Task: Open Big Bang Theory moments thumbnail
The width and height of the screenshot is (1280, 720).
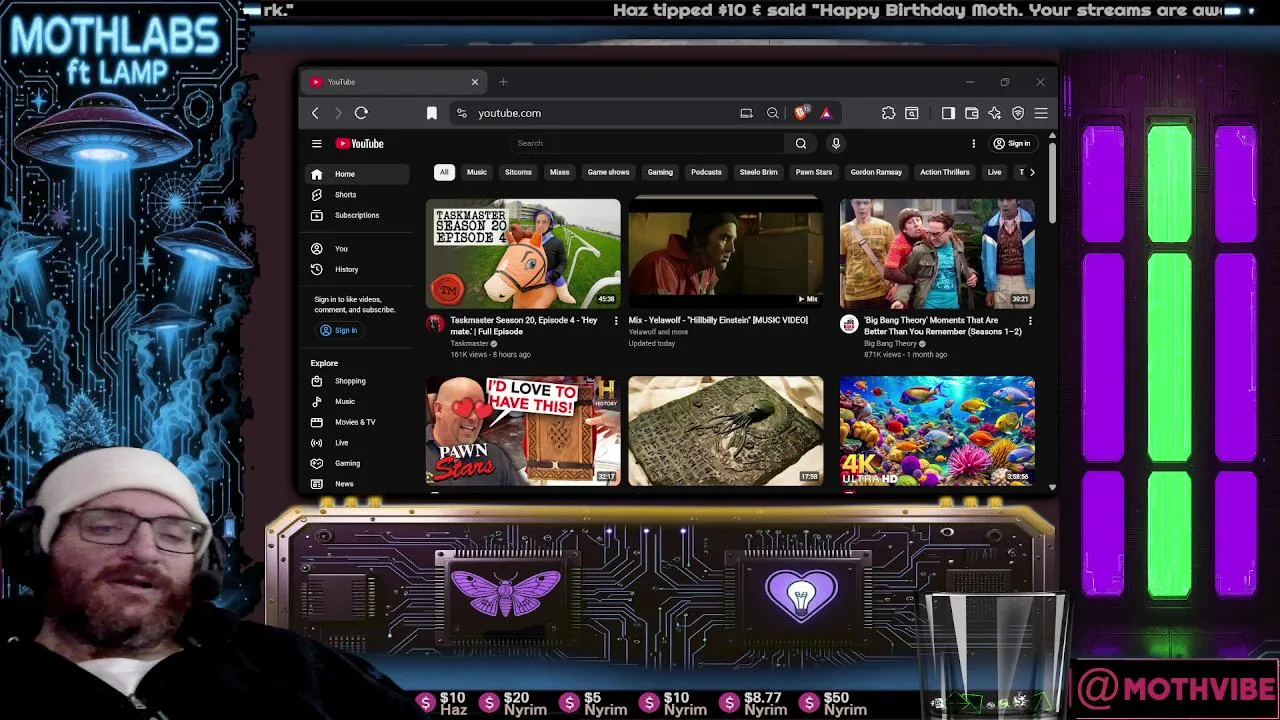Action: tap(937, 253)
